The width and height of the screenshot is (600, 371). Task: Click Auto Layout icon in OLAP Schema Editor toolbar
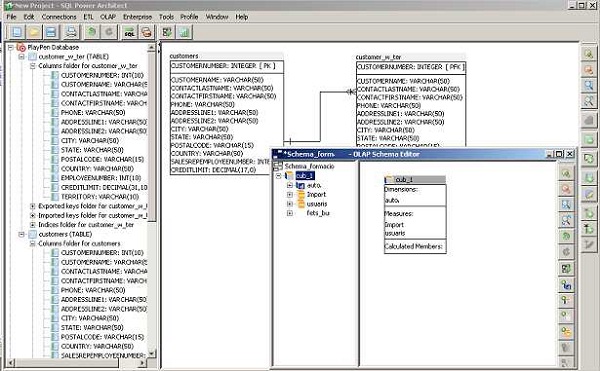point(566,269)
